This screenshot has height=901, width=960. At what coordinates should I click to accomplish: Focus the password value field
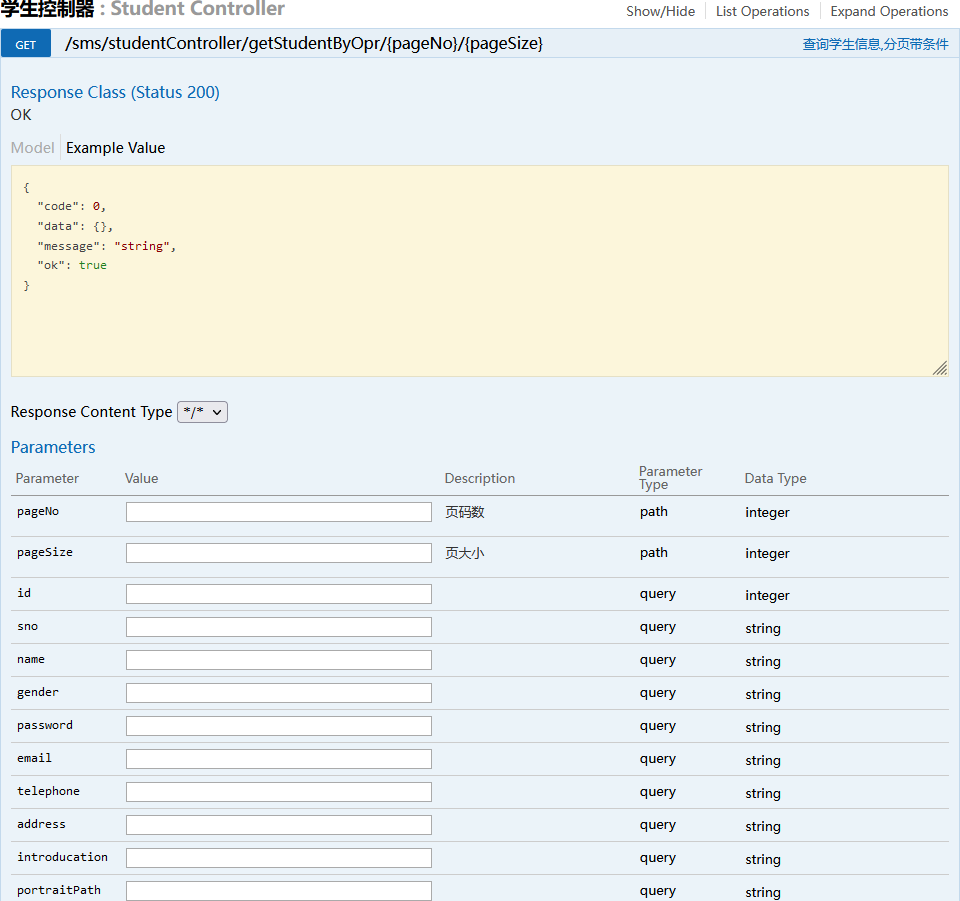click(279, 726)
